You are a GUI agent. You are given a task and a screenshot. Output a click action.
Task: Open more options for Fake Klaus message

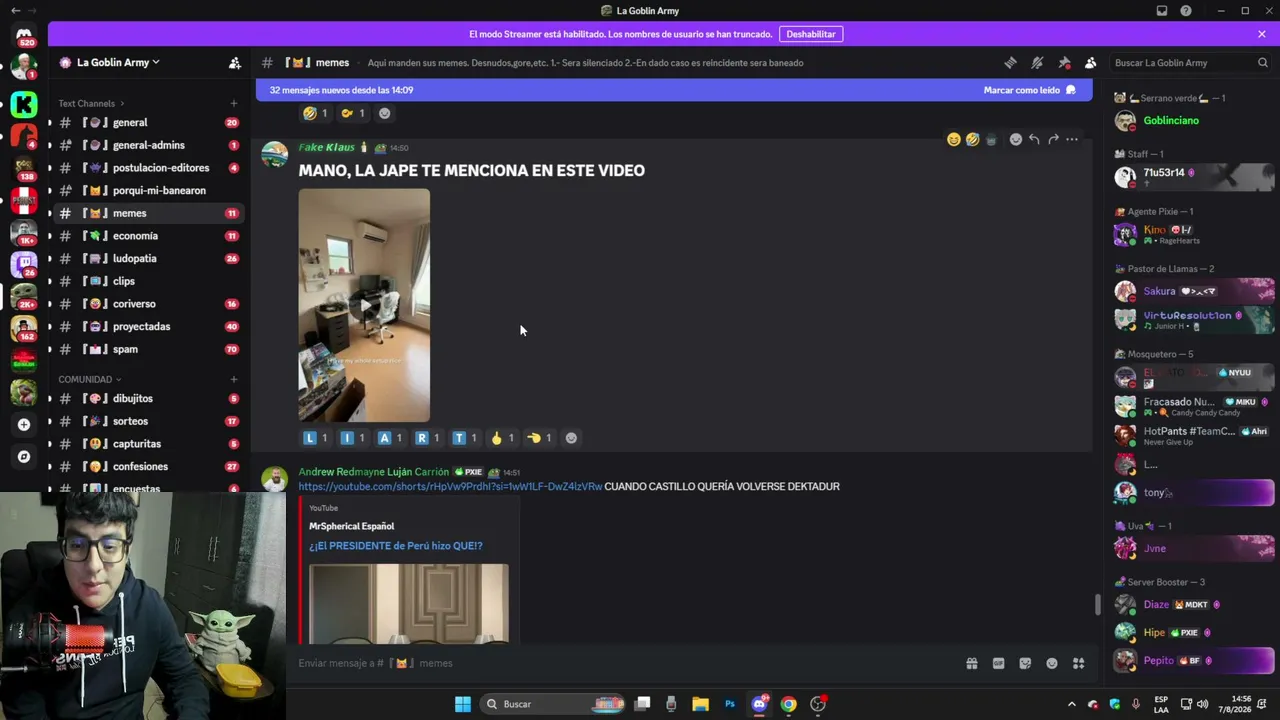tap(1072, 139)
